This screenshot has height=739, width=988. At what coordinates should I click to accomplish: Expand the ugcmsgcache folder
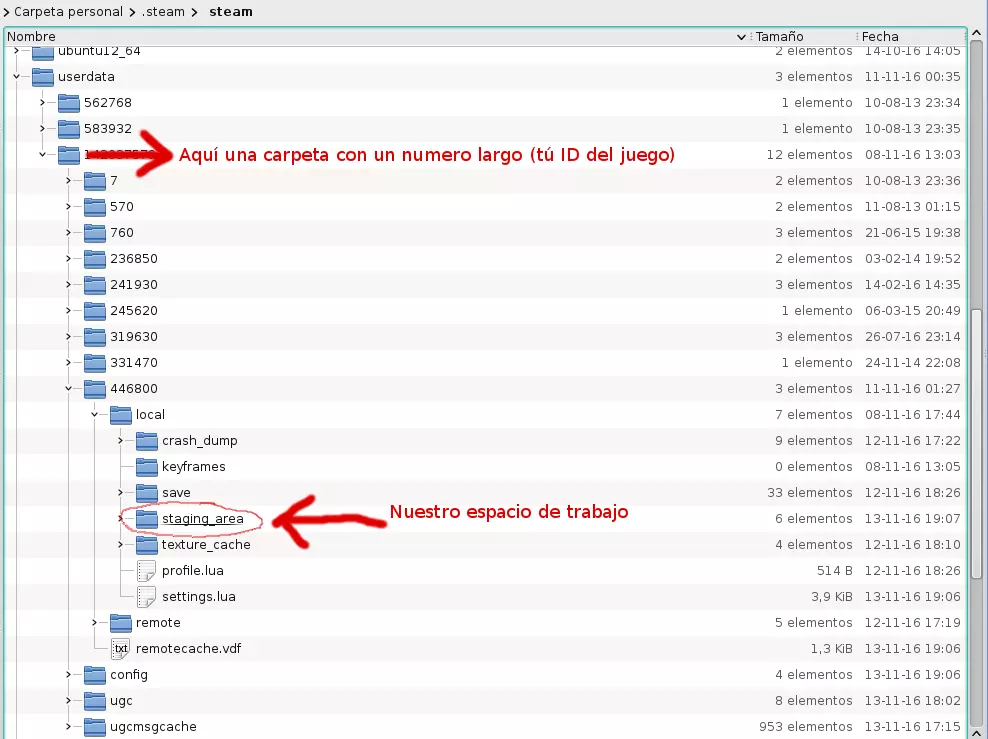click(69, 726)
